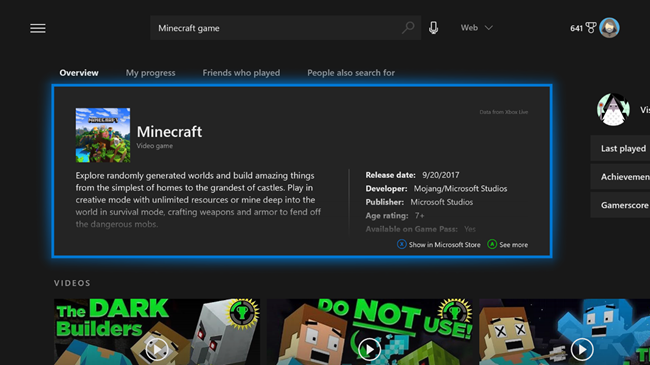Open the hamburger menu
The height and width of the screenshot is (365, 650).
[x=38, y=28]
